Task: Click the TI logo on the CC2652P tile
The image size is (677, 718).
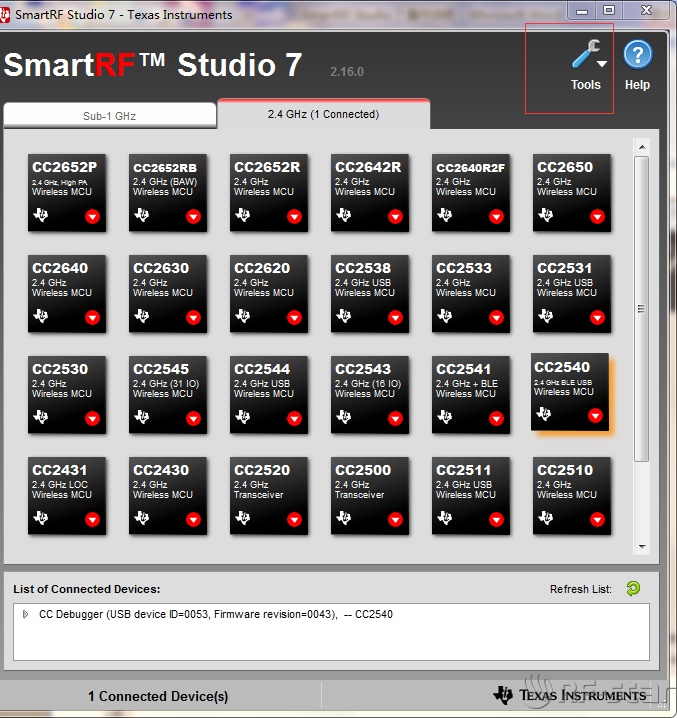Action: coord(41,215)
